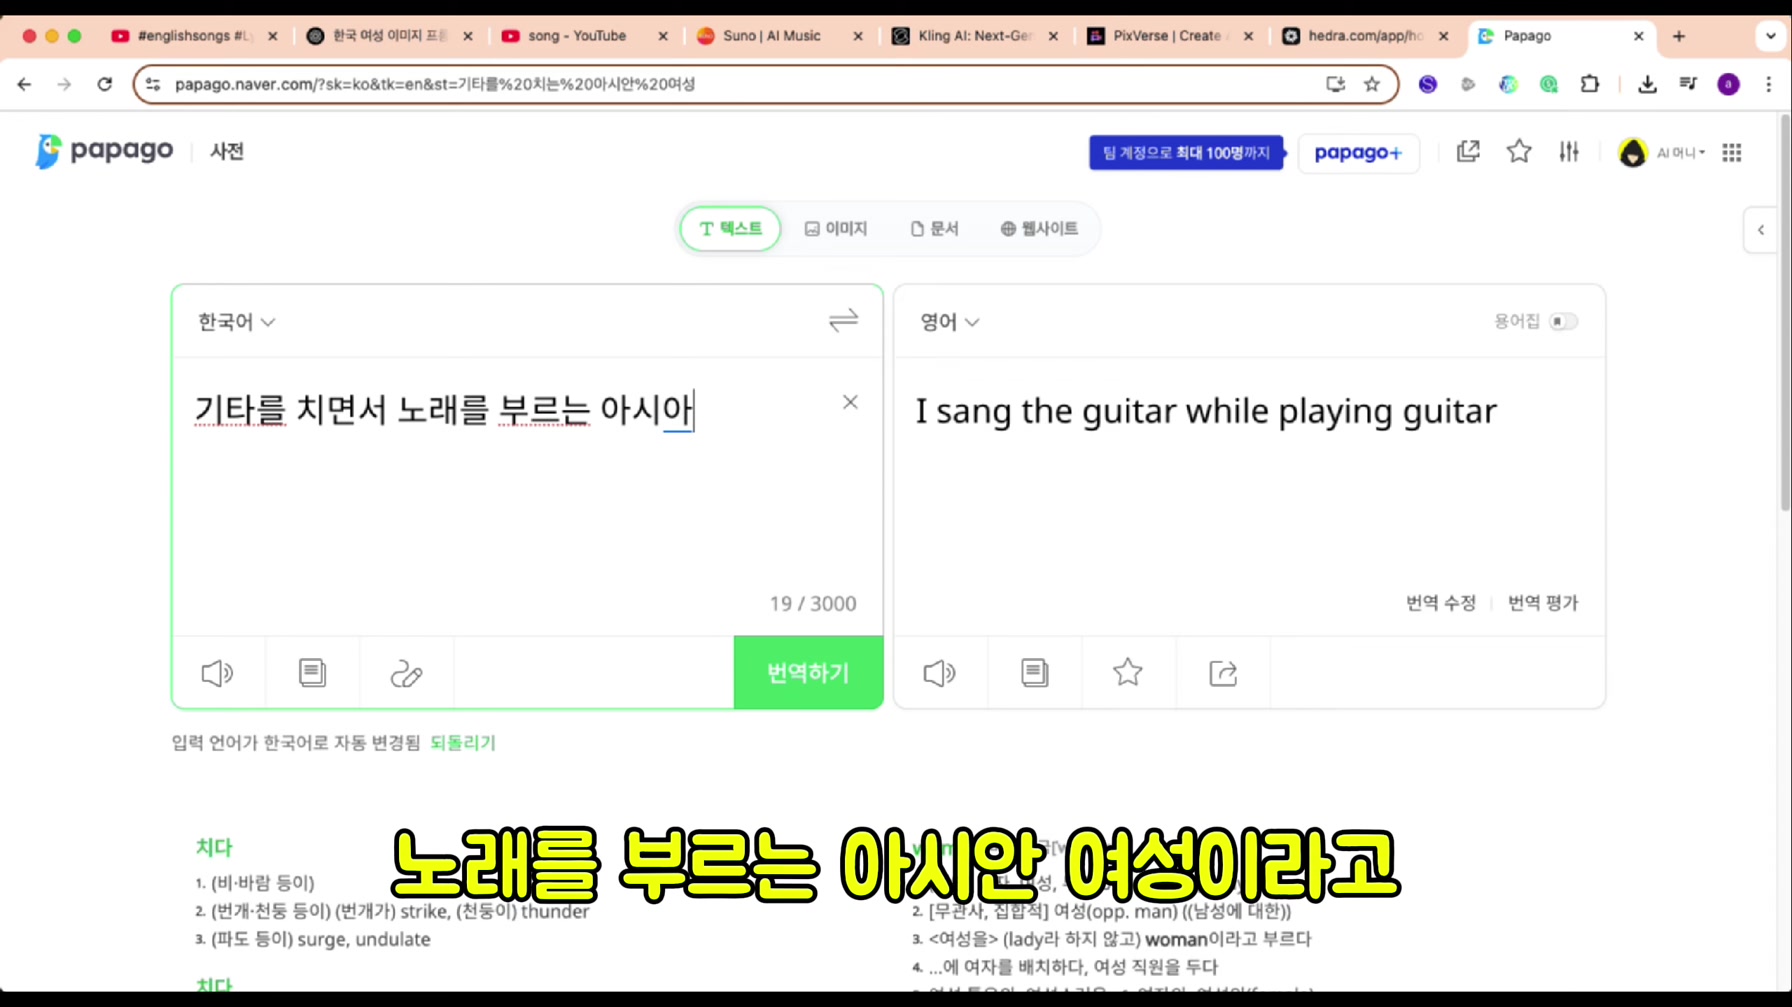
Task: Open the Naver apps grid icon
Action: [1732, 152]
